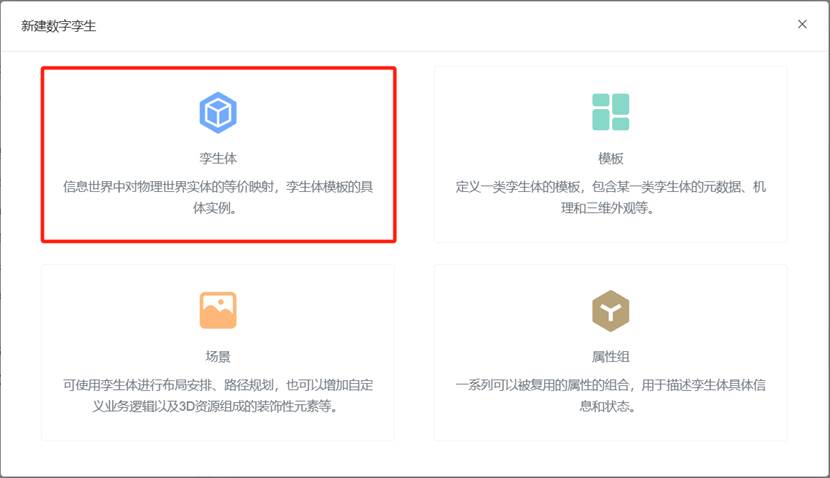
Task: Click the 场景 description starting 可使用孪生体
Action: 218,395
